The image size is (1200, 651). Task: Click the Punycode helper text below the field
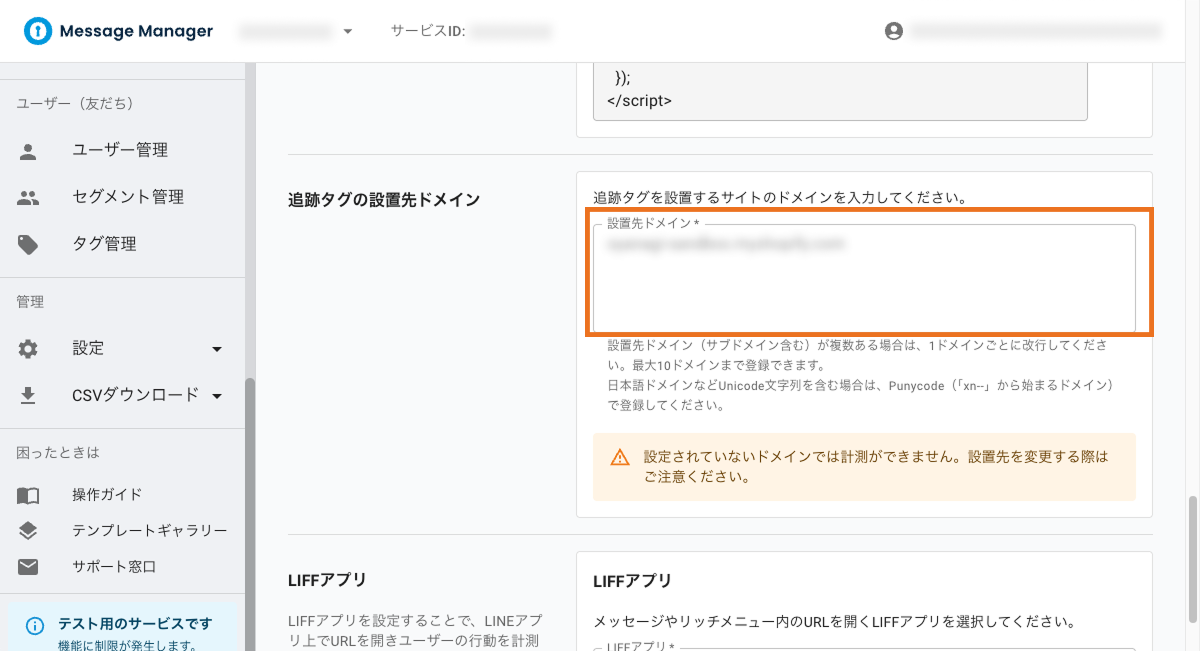860,394
